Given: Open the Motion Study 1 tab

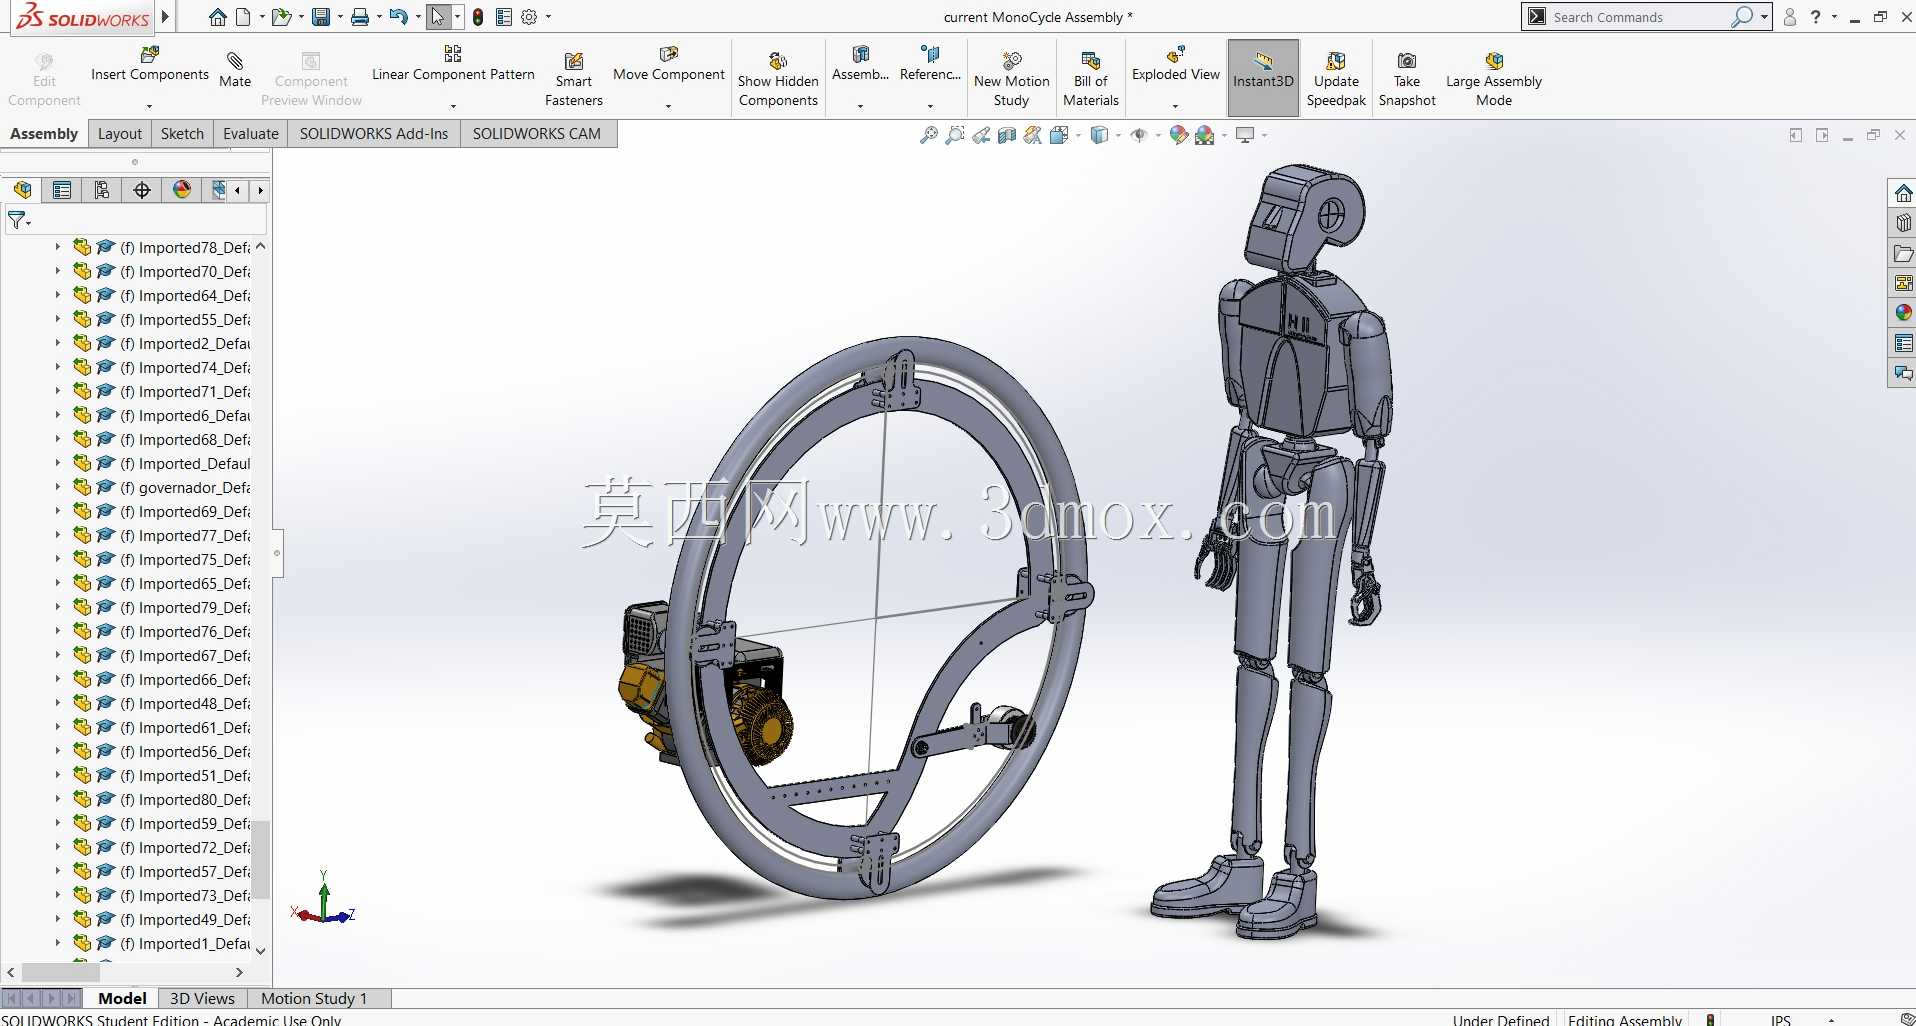Looking at the screenshot, I should pos(314,998).
